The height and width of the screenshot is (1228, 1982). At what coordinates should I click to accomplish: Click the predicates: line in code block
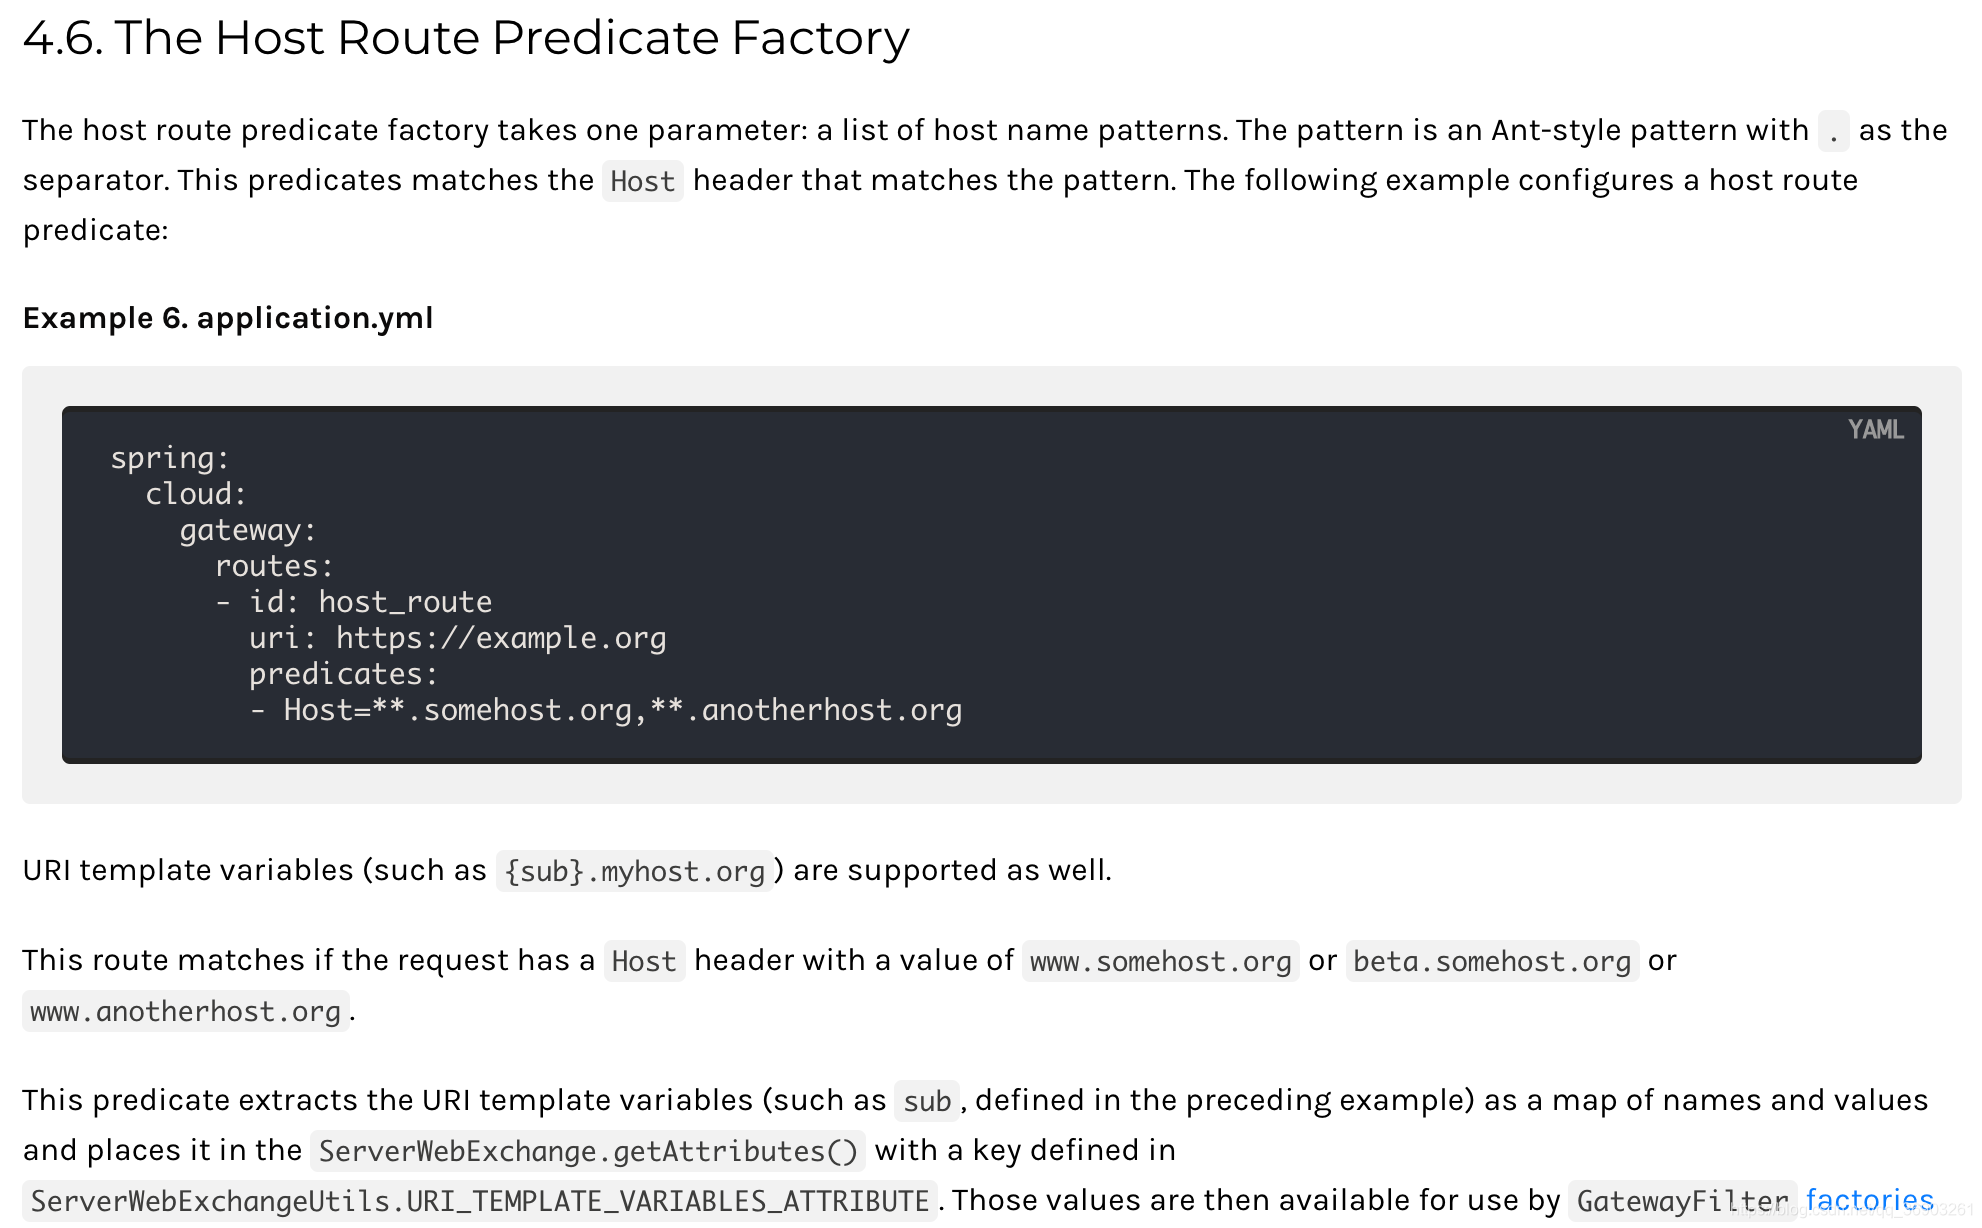[344, 674]
